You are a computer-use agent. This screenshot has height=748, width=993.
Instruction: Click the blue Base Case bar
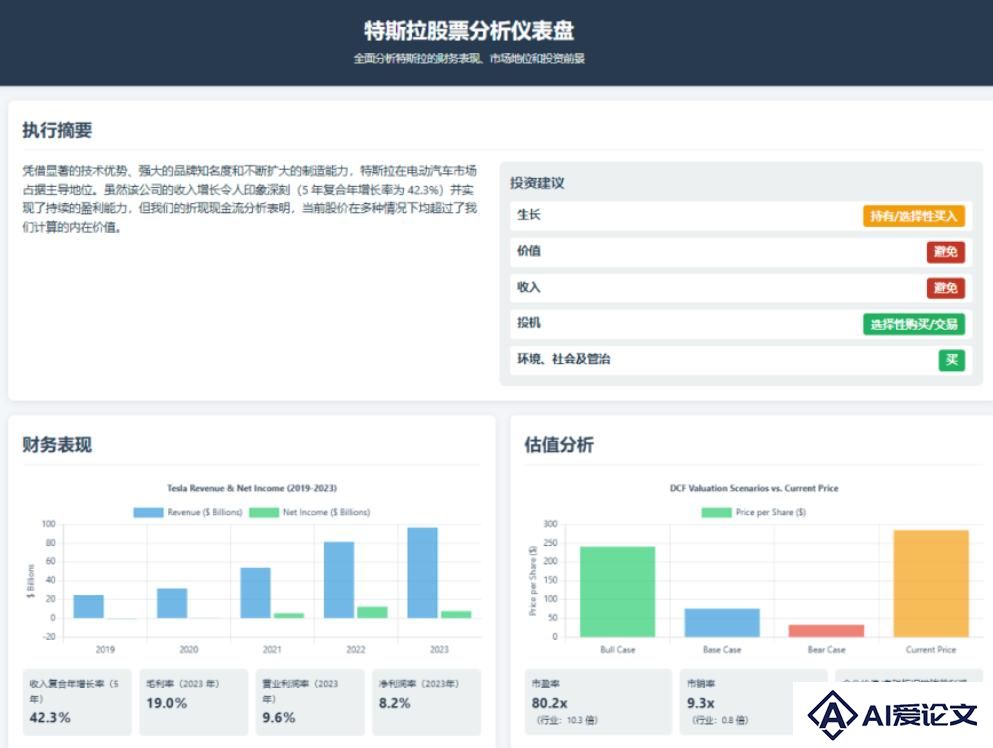click(722, 623)
